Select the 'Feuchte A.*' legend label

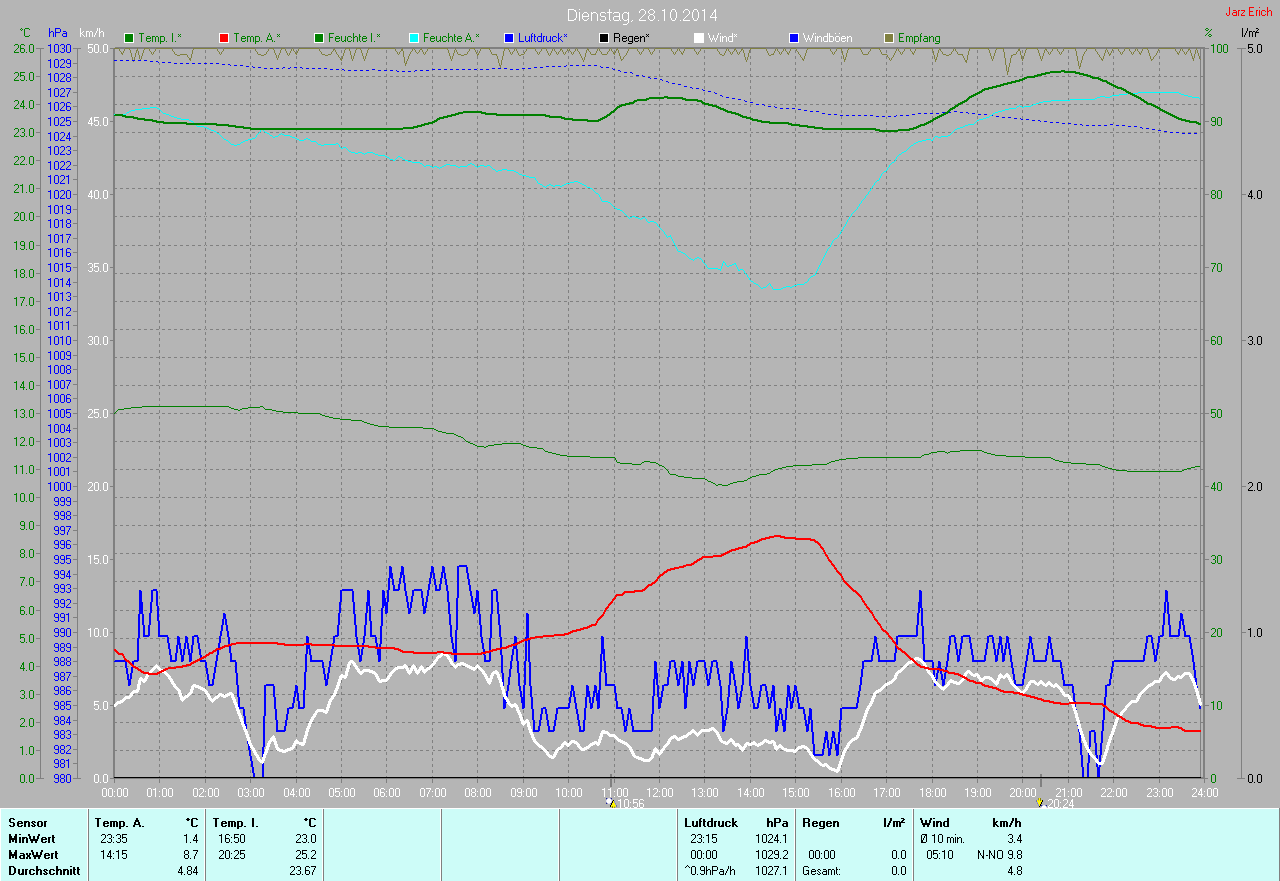(451, 38)
